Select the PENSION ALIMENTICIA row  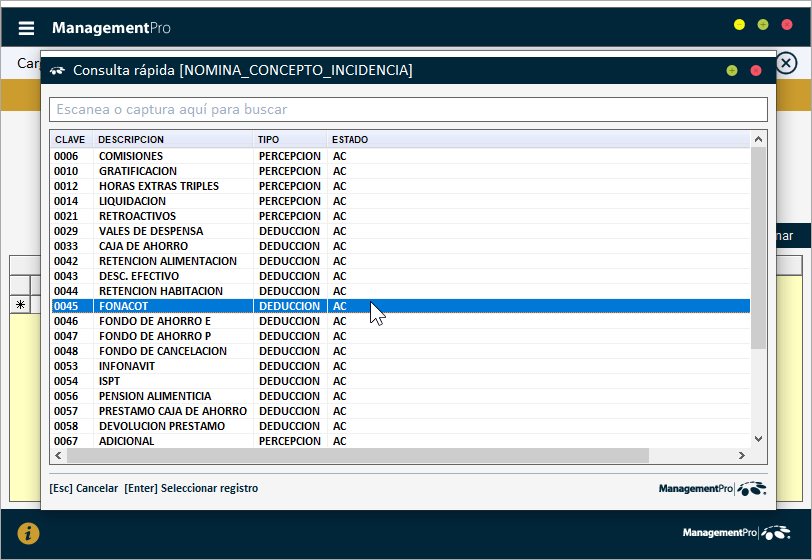pos(400,396)
